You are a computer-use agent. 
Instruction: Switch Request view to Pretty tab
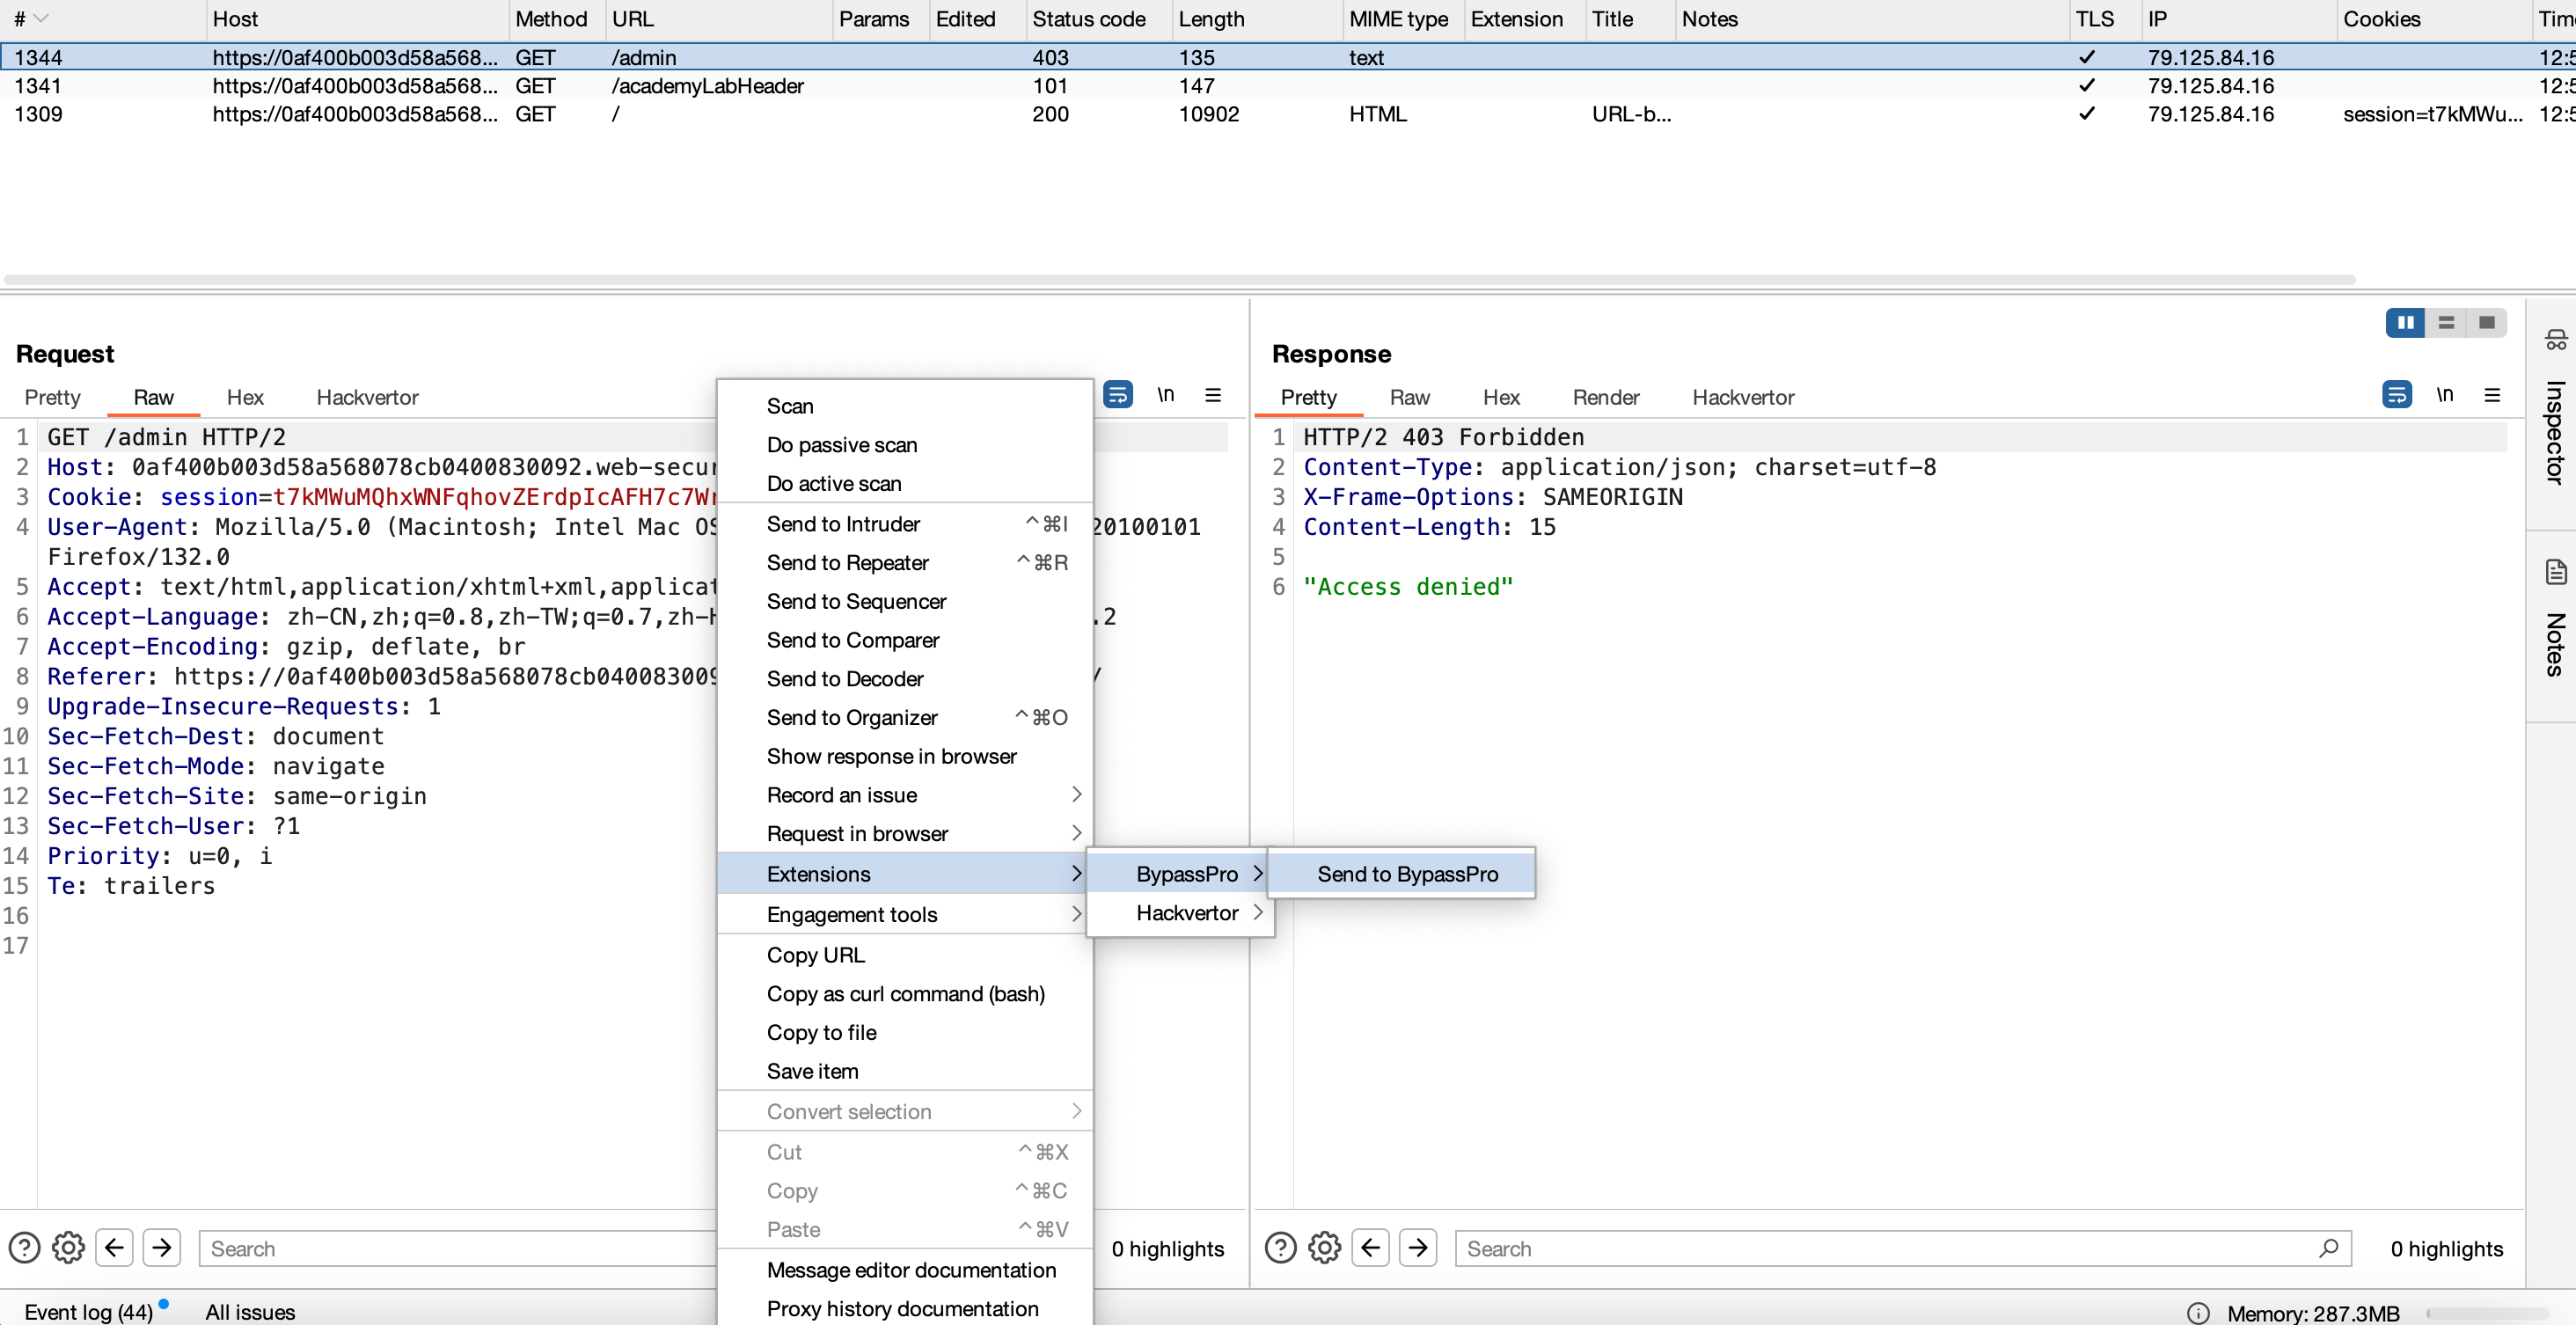(x=52, y=397)
